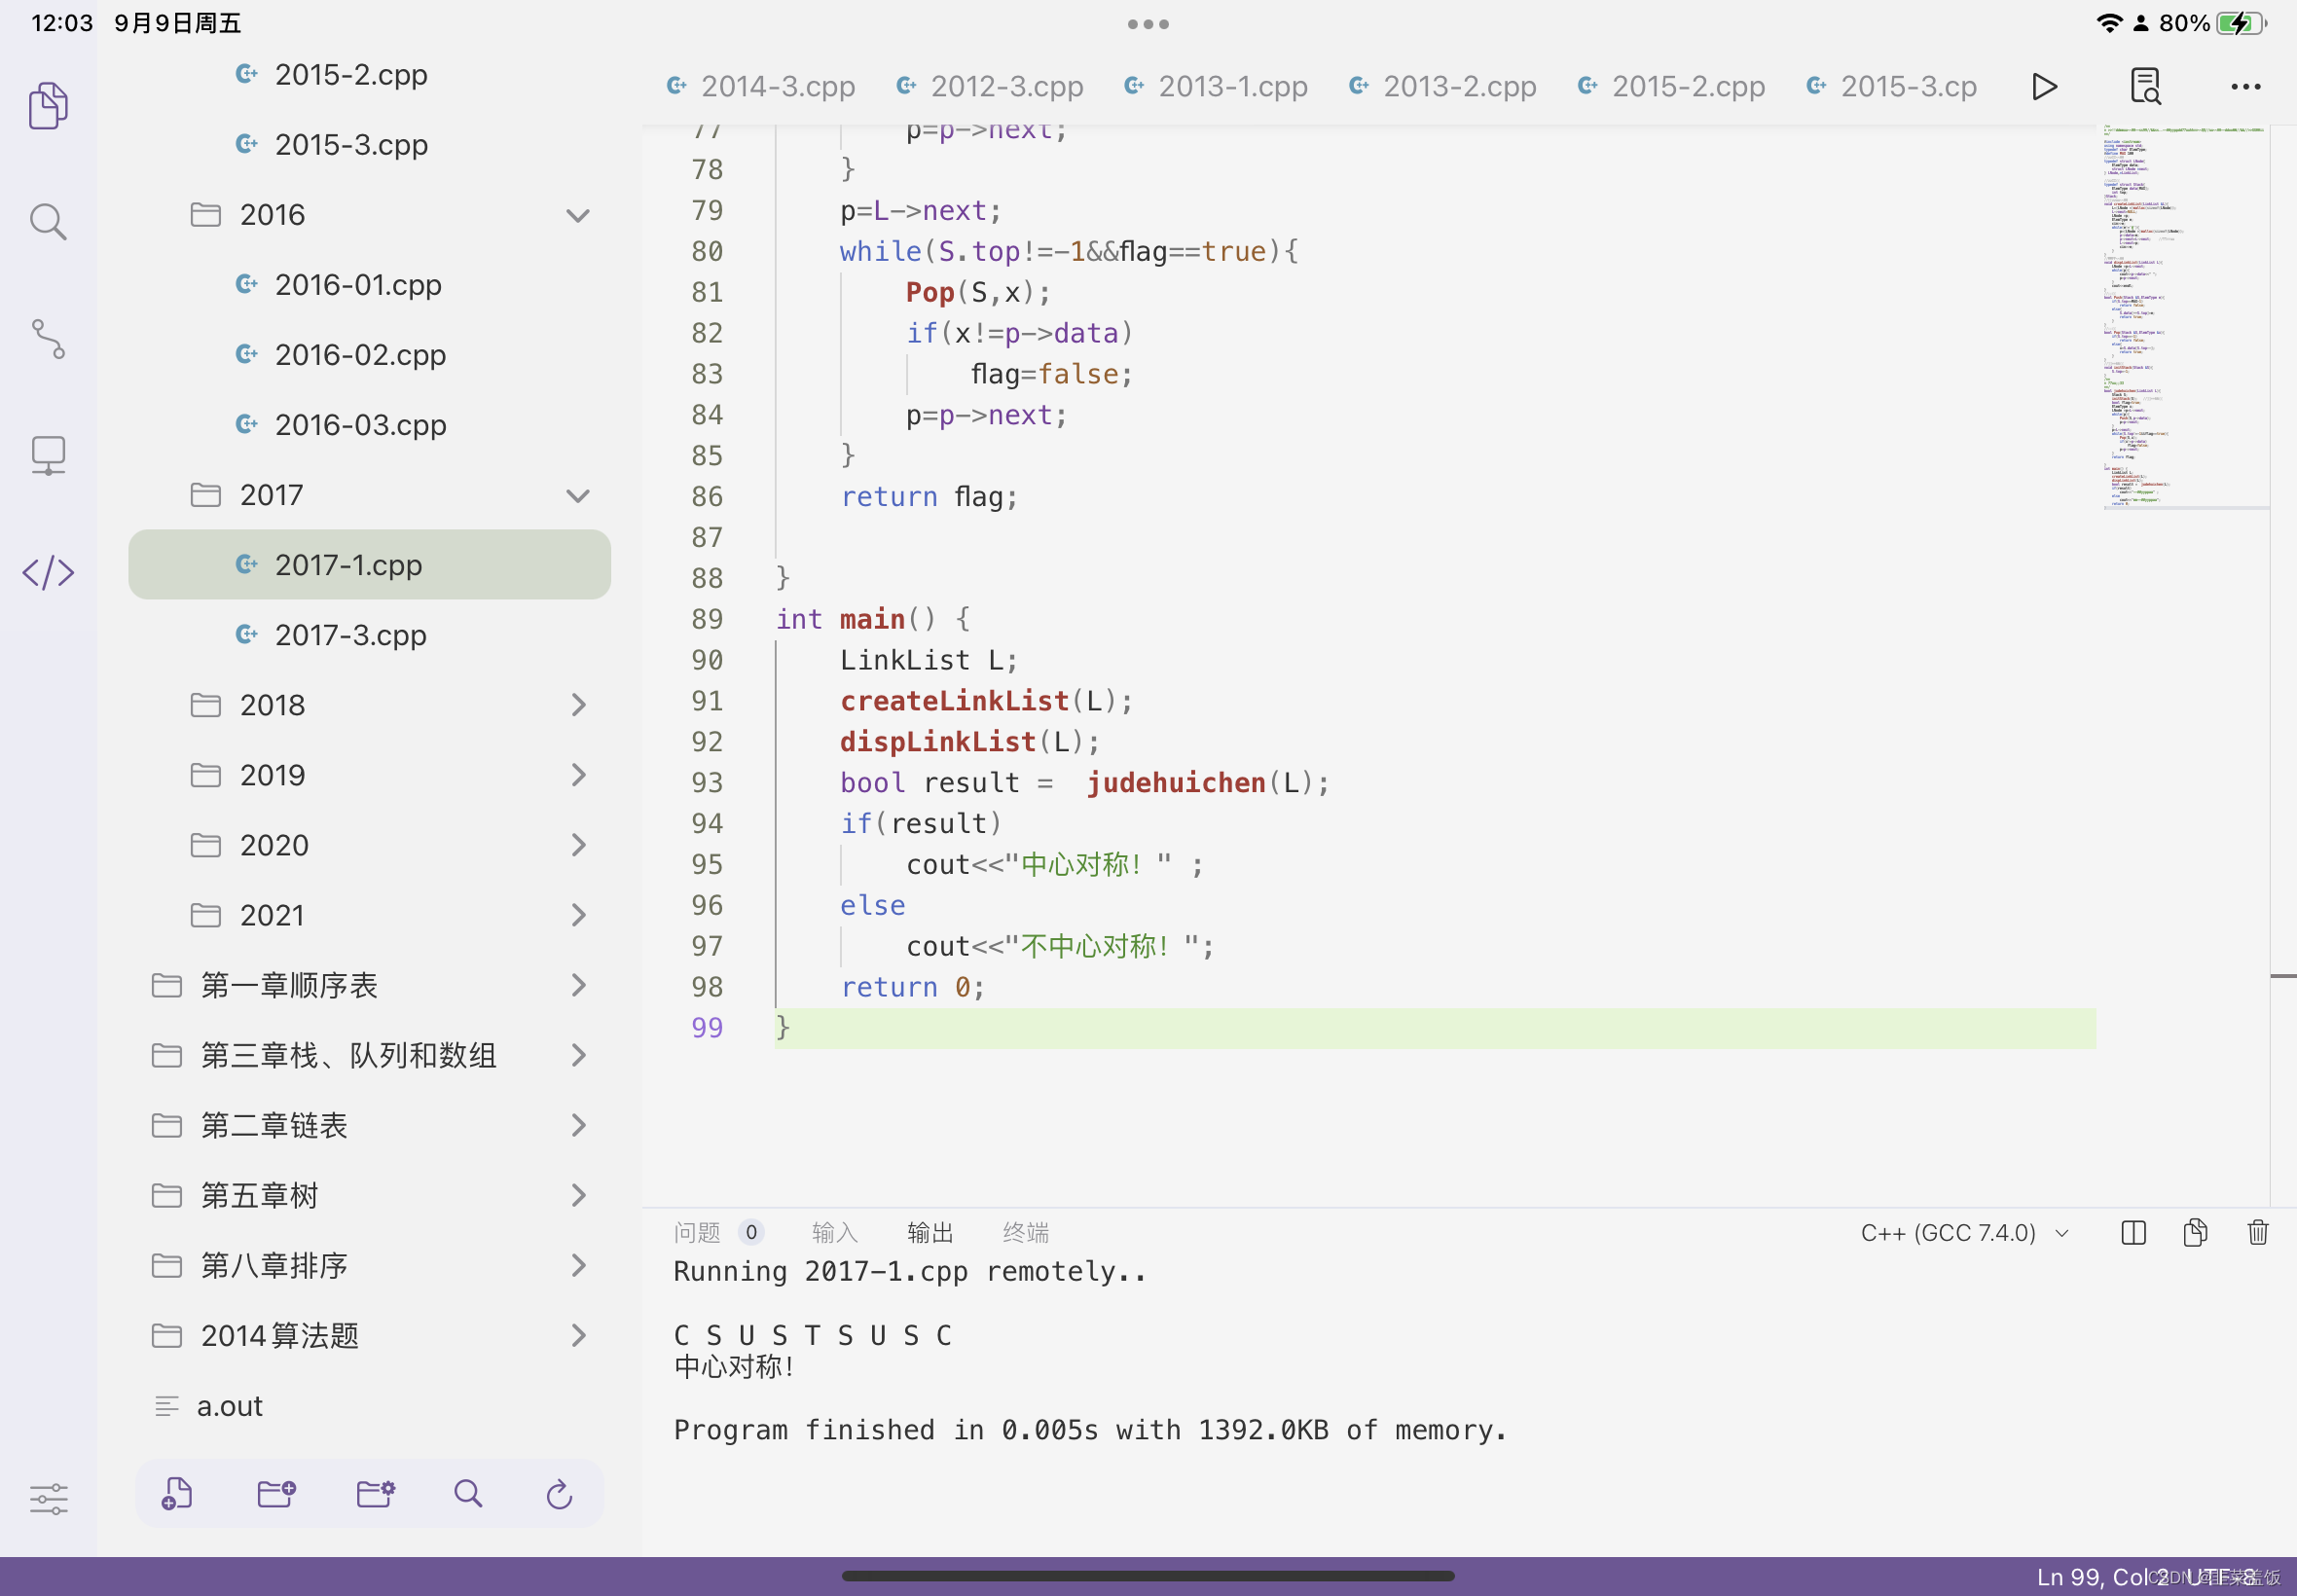
Task: Show the 终端 terminal tab
Action: pyautogui.click(x=1026, y=1233)
